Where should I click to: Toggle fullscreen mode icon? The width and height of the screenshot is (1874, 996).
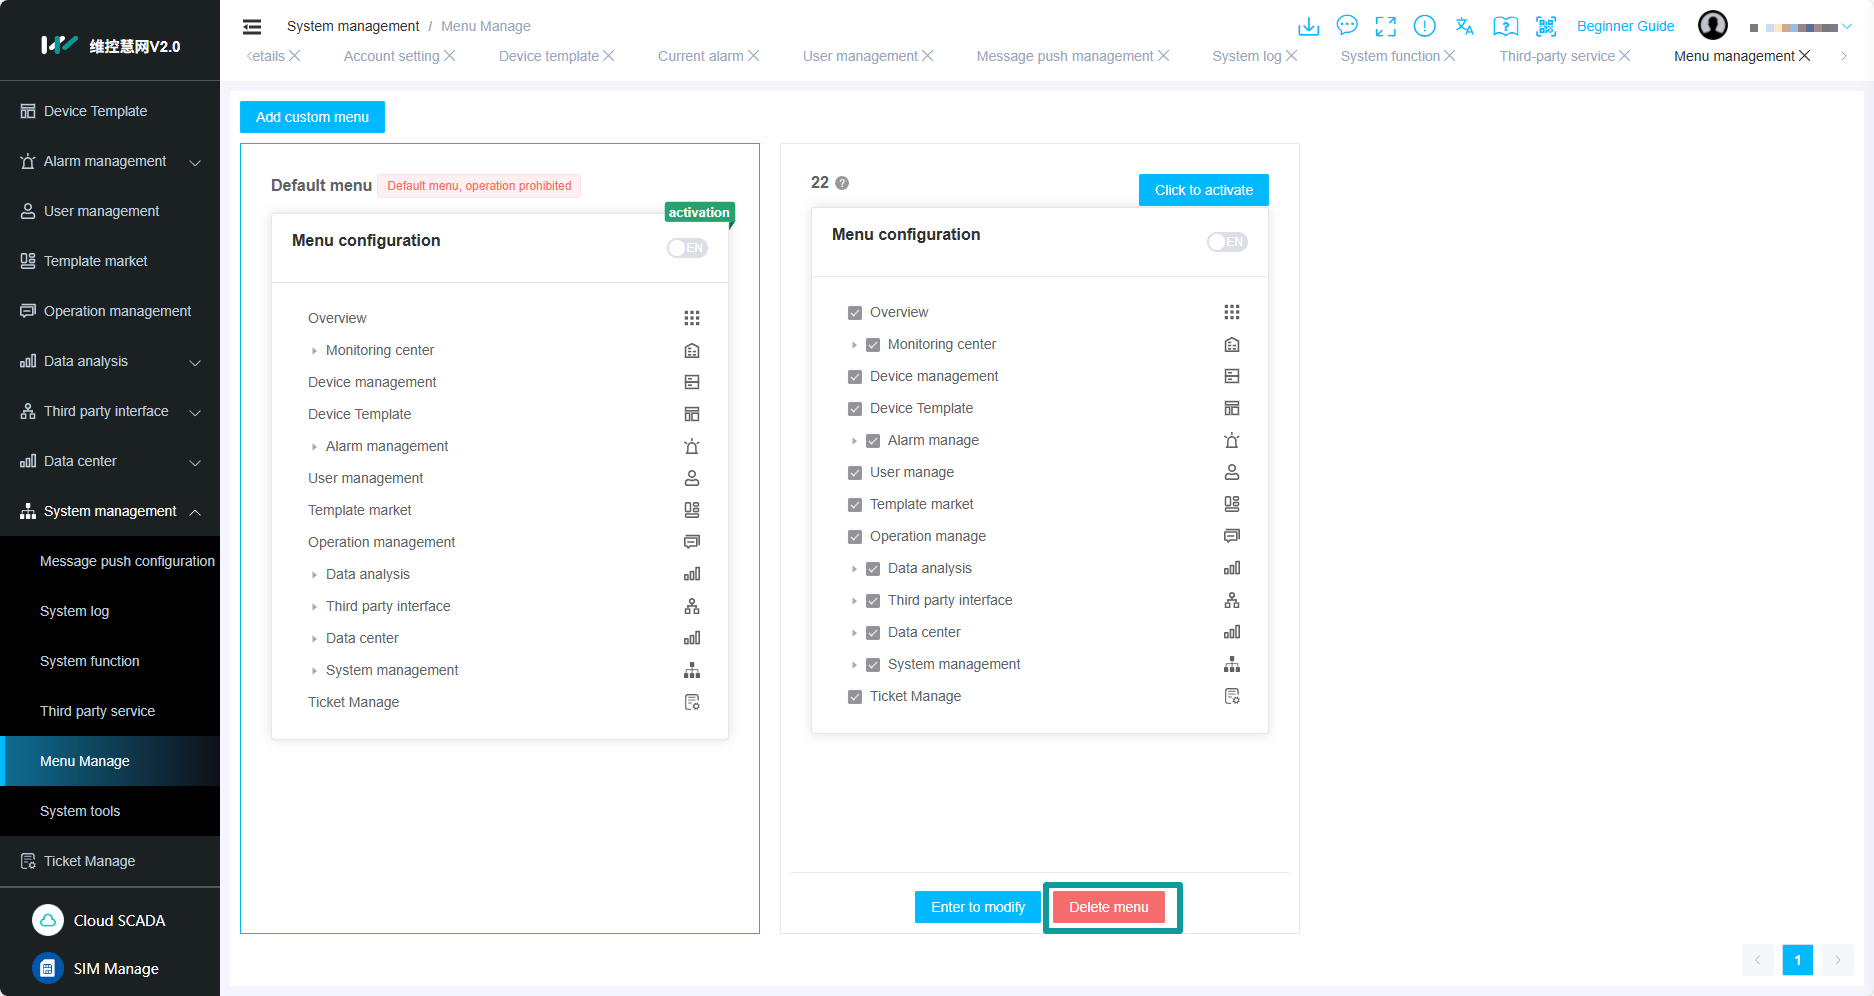tap(1385, 26)
